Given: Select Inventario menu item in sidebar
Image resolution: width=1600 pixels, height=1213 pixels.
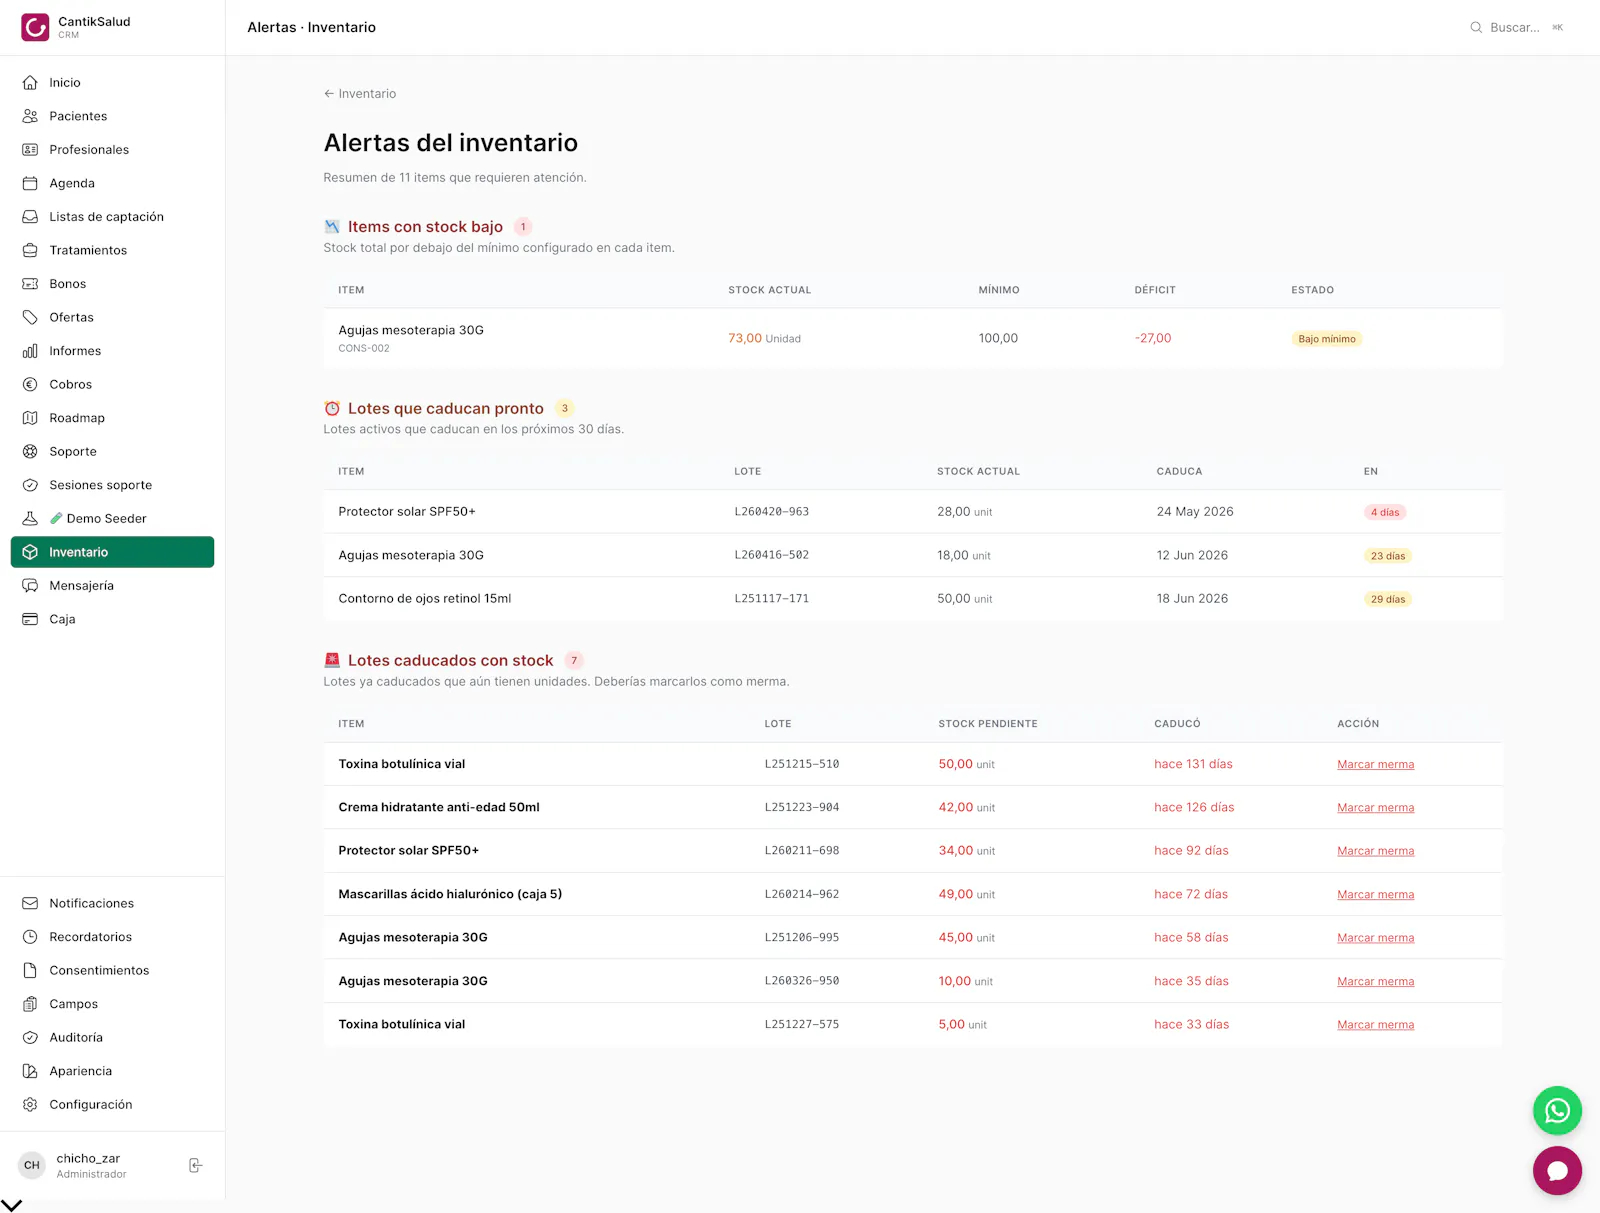Looking at the screenshot, I should (x=112, y=552).
